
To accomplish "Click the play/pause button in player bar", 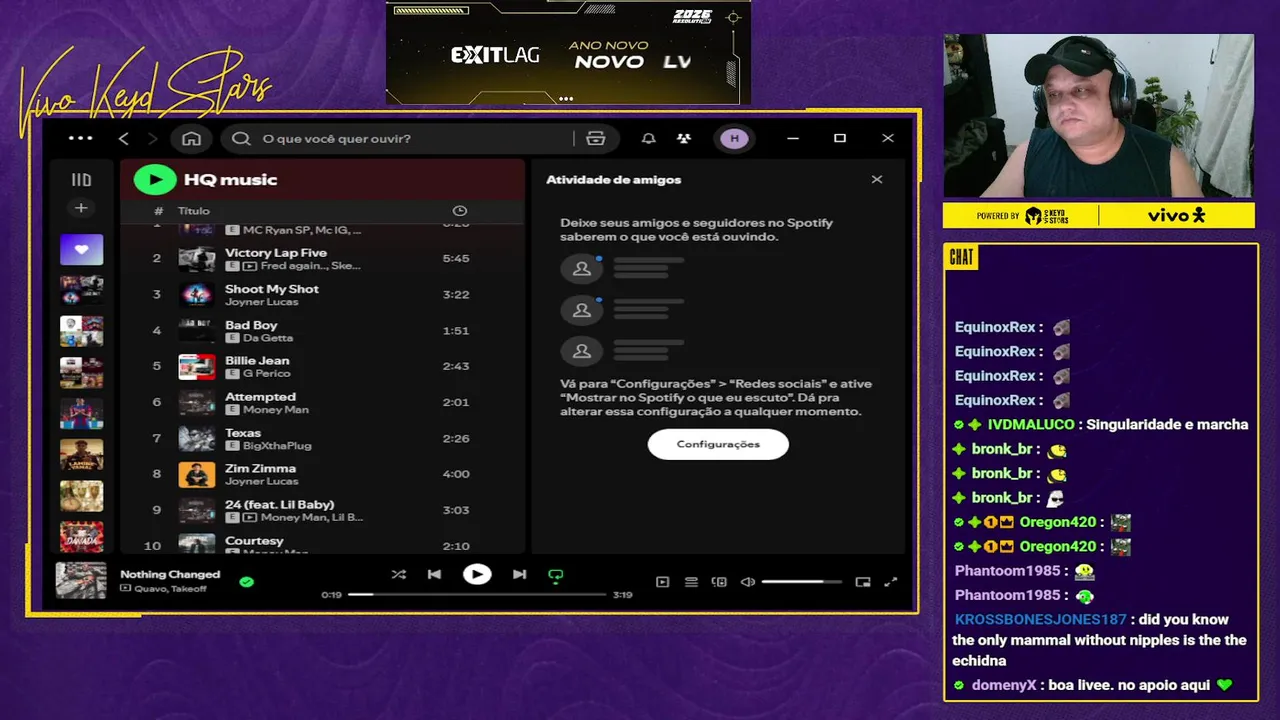I will (x=477, y=574).
